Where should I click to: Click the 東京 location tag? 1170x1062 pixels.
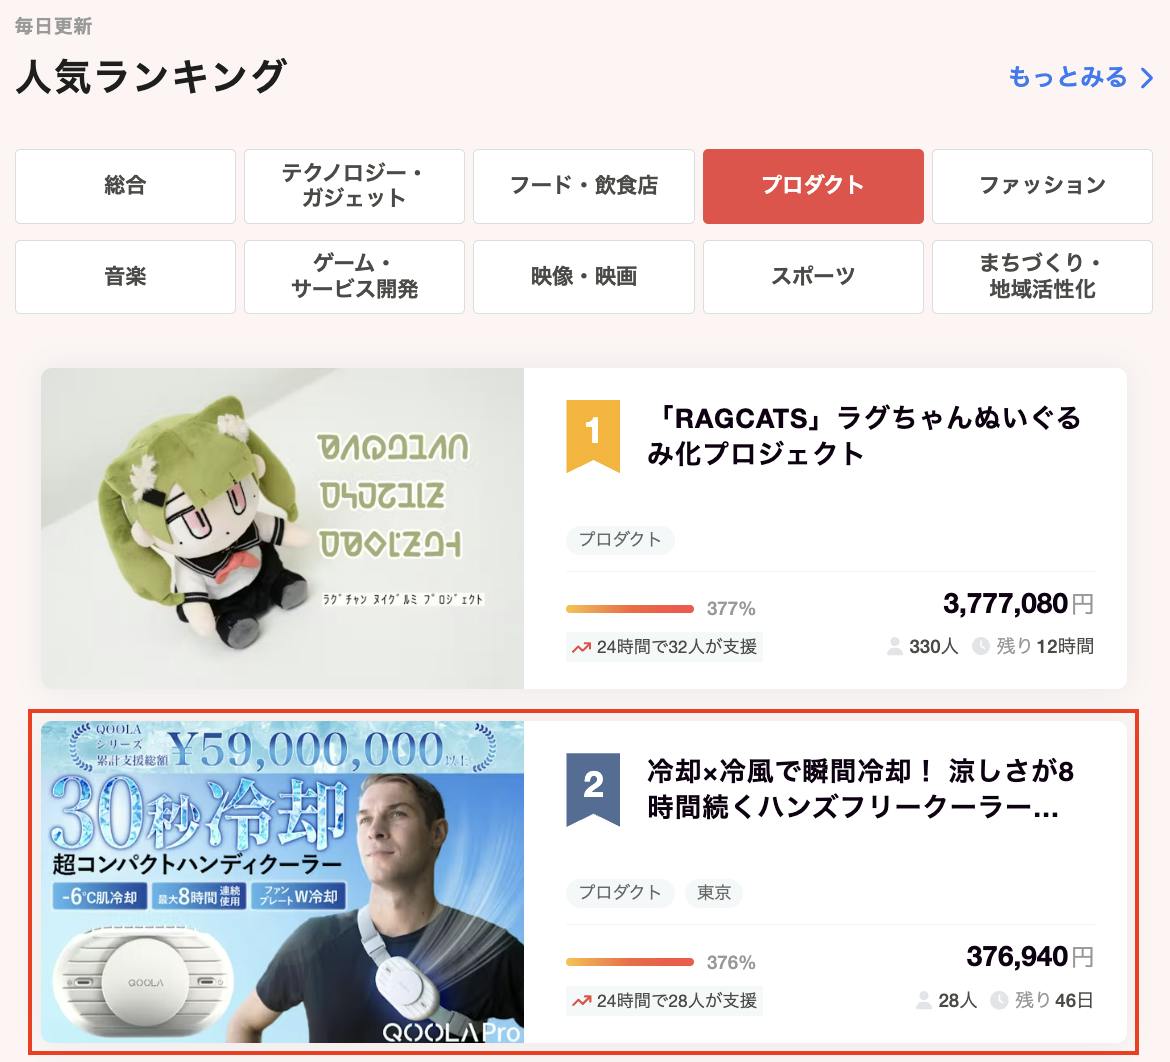713,893
